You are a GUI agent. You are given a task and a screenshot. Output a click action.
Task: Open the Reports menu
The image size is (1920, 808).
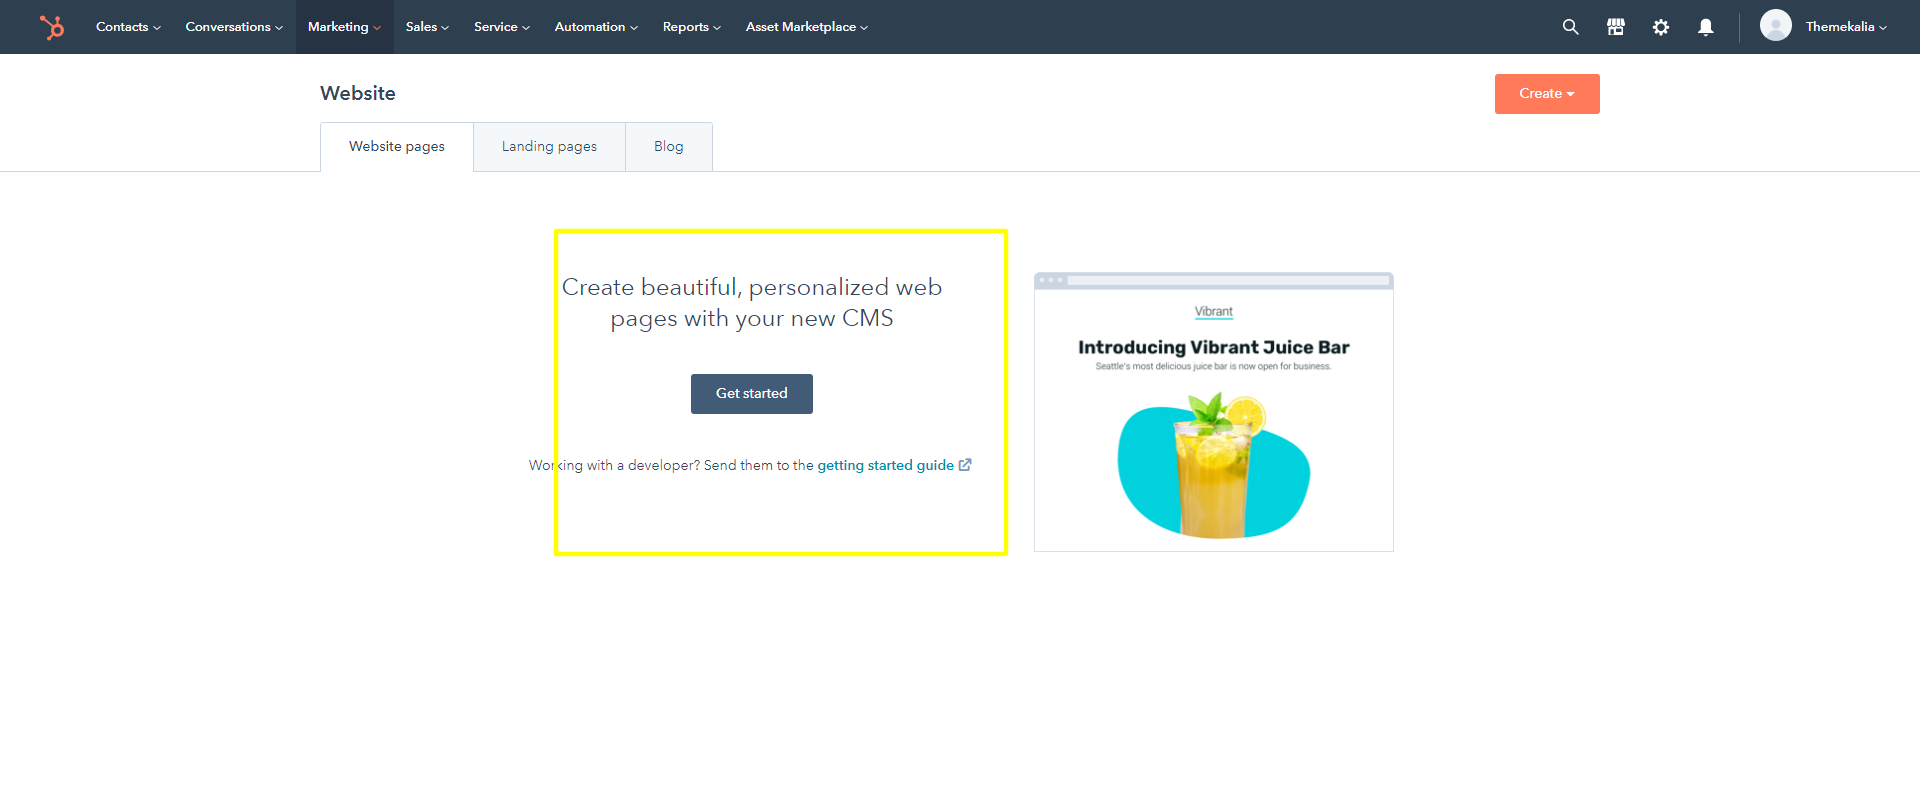click(x=691, y=27)
